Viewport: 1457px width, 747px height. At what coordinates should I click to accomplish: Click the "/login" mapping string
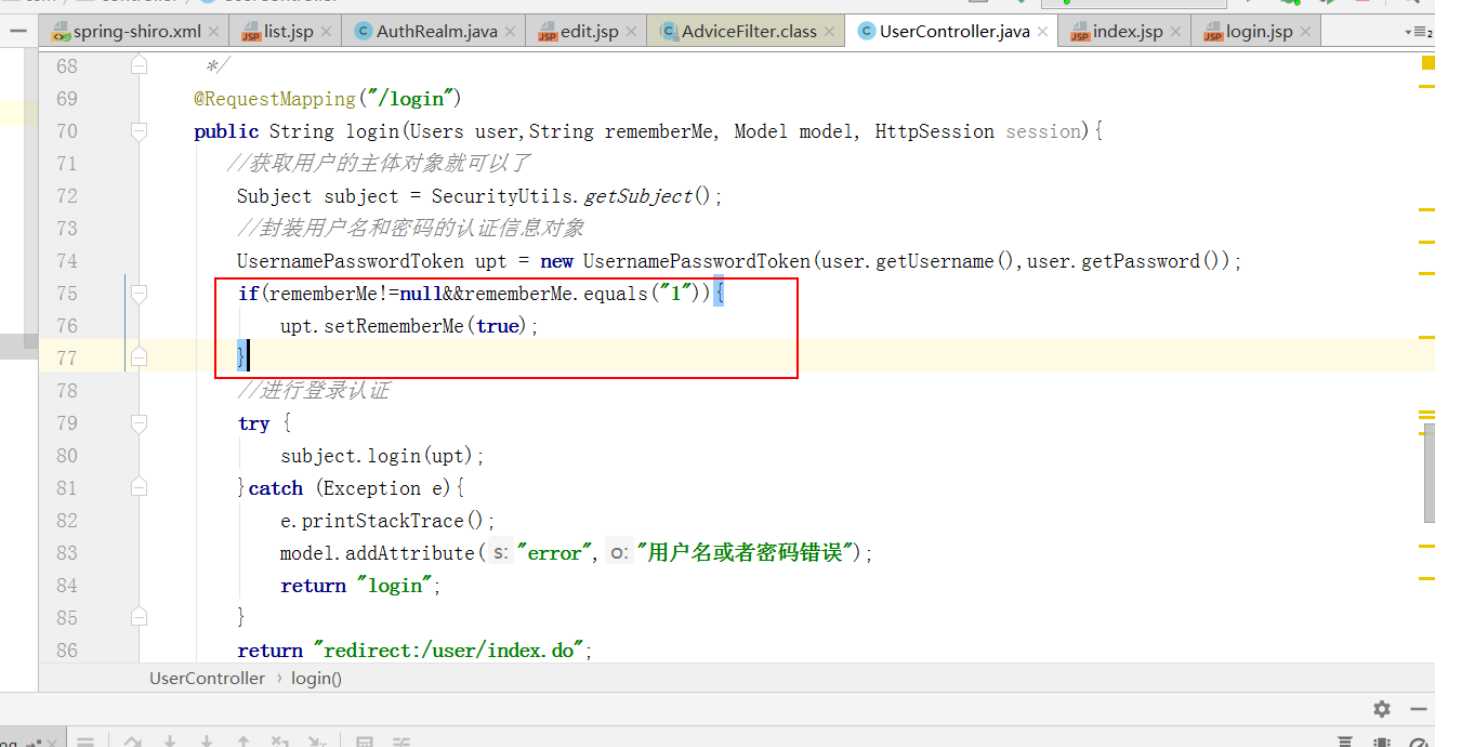413,99
